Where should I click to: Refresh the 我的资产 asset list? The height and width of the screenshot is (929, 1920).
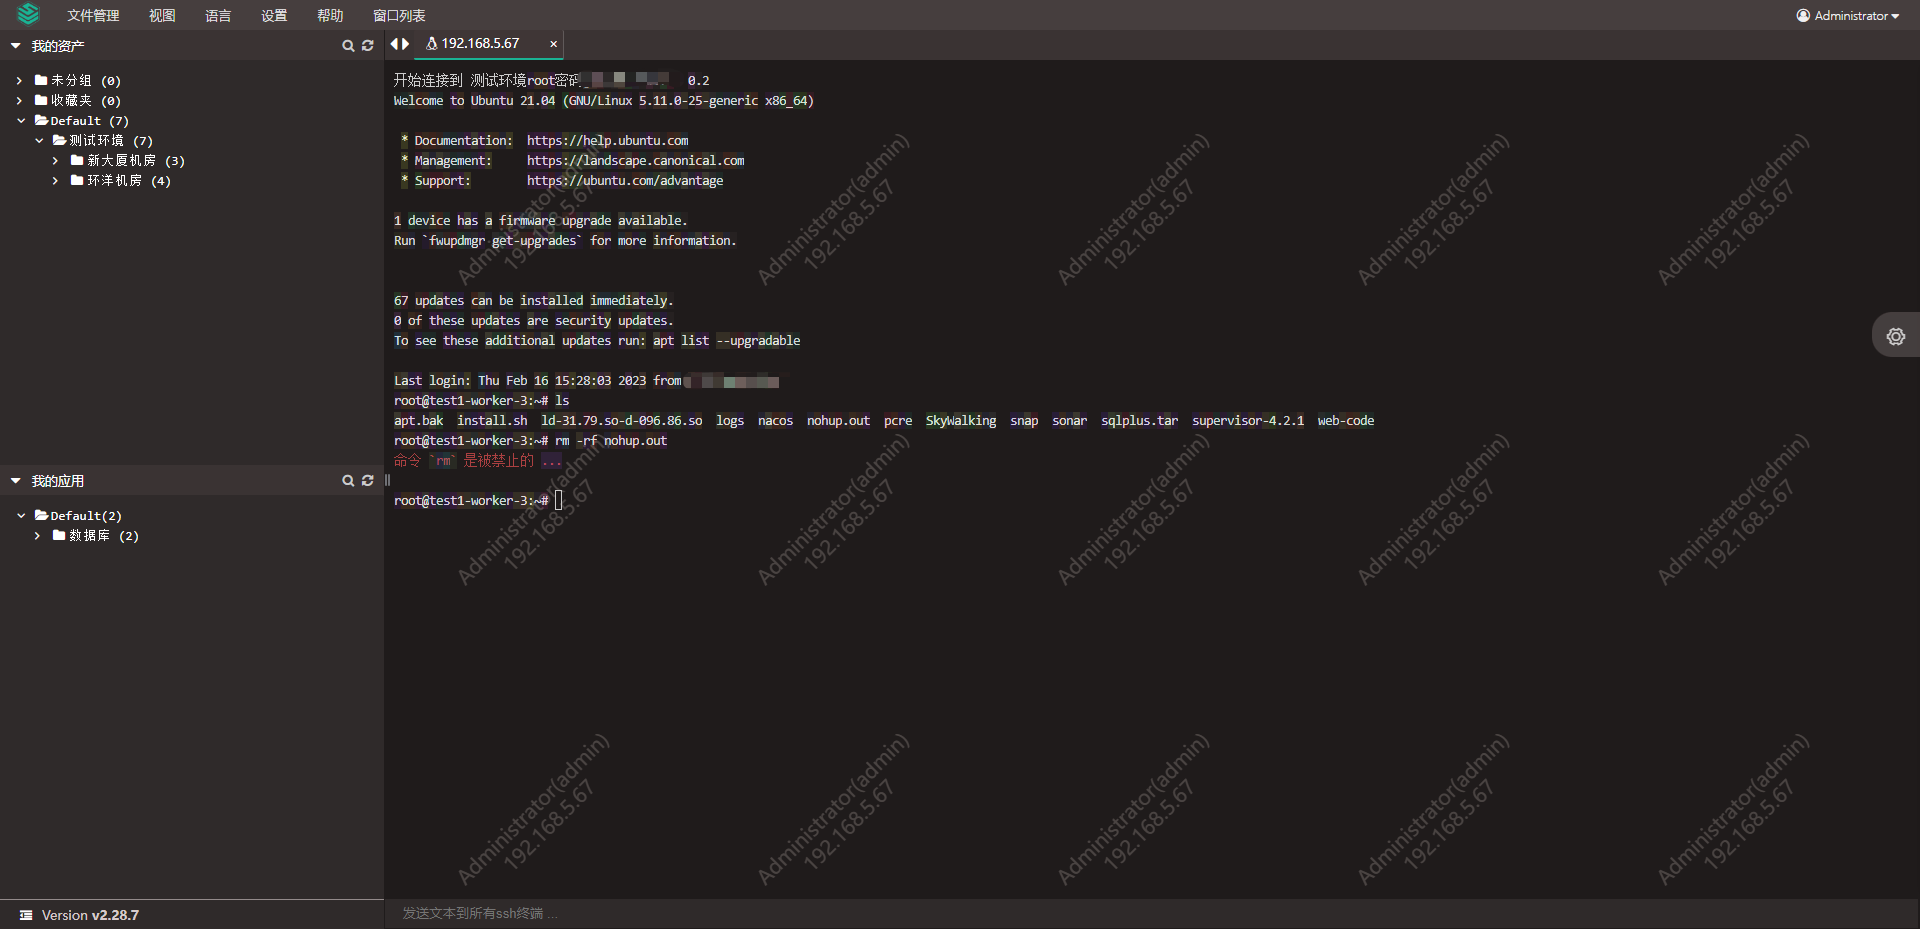click(x=367, y=45)
